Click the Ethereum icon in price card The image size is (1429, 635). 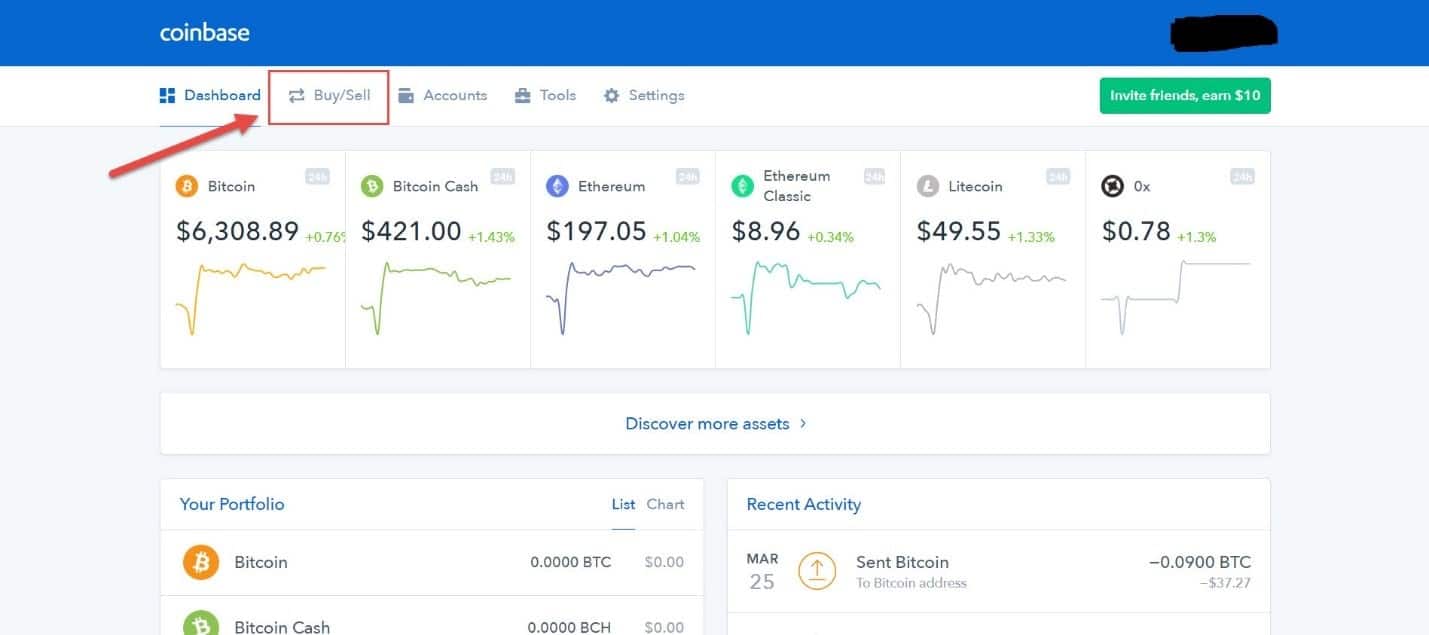pos(557,186)
